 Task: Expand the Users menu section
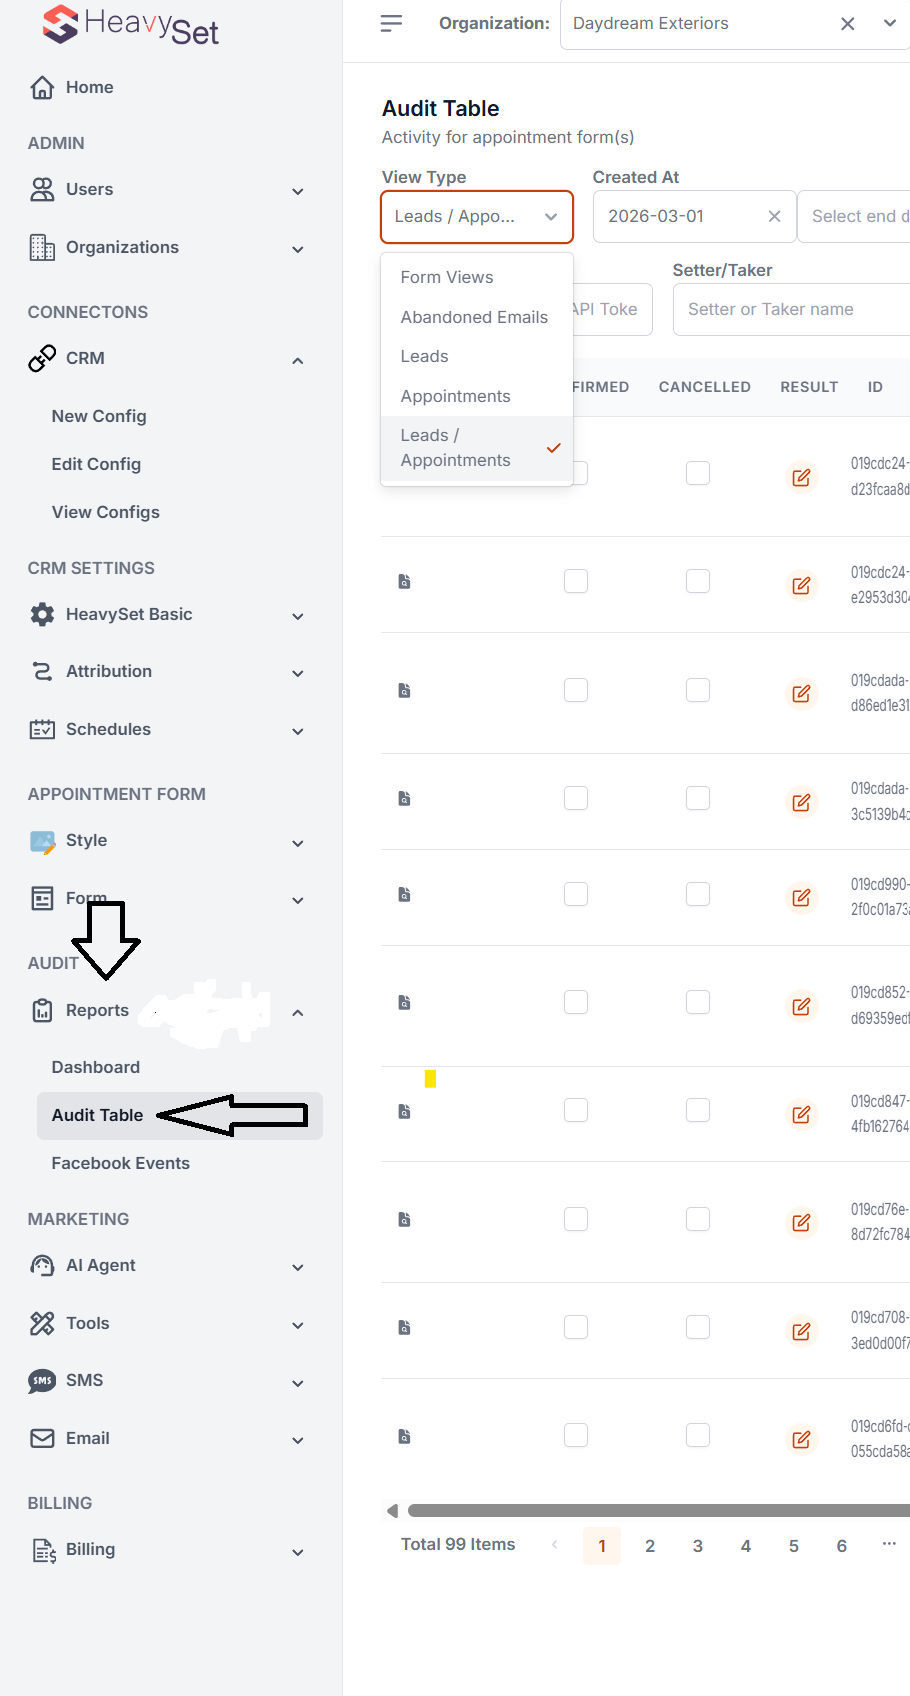pyautogui.click(x=297, y=191)
